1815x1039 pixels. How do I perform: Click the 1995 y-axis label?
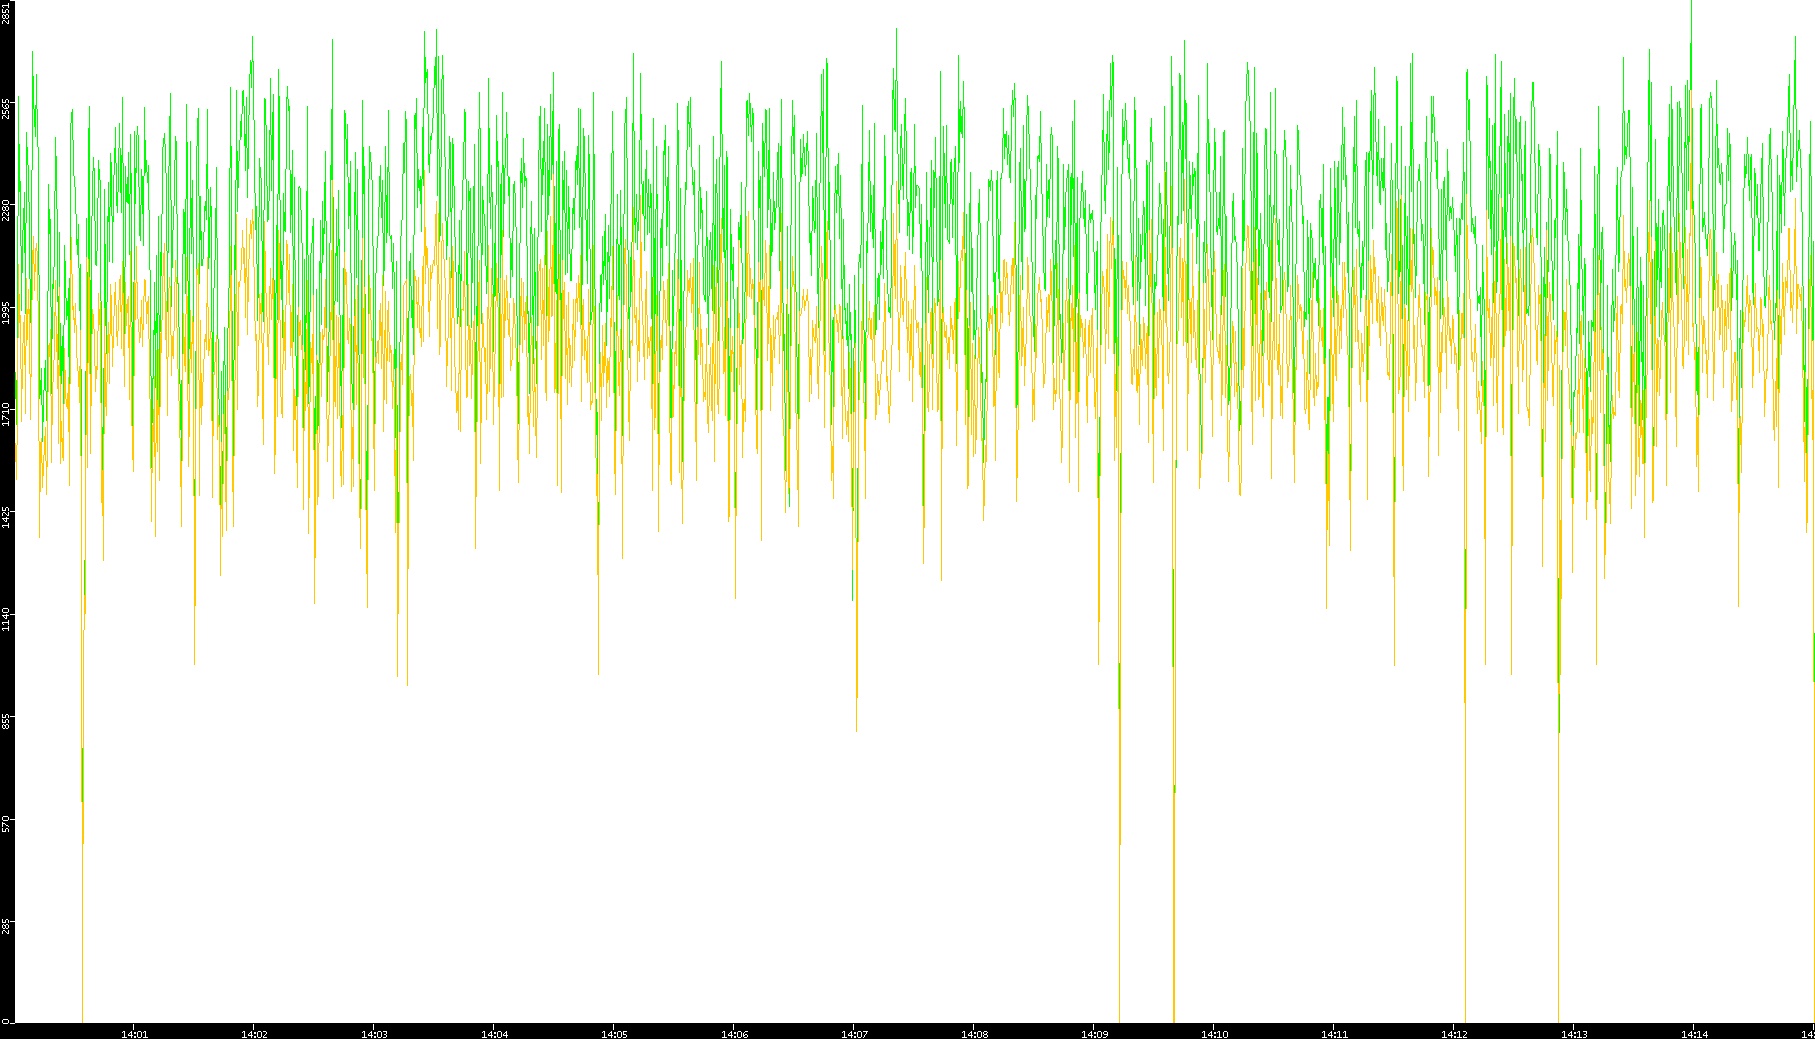(6, 312)
